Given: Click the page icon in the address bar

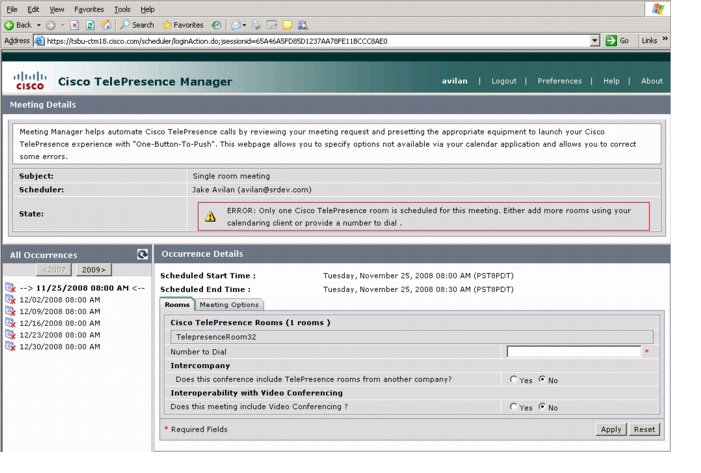Looking at the screenshot, I should (x=40, y=41).
